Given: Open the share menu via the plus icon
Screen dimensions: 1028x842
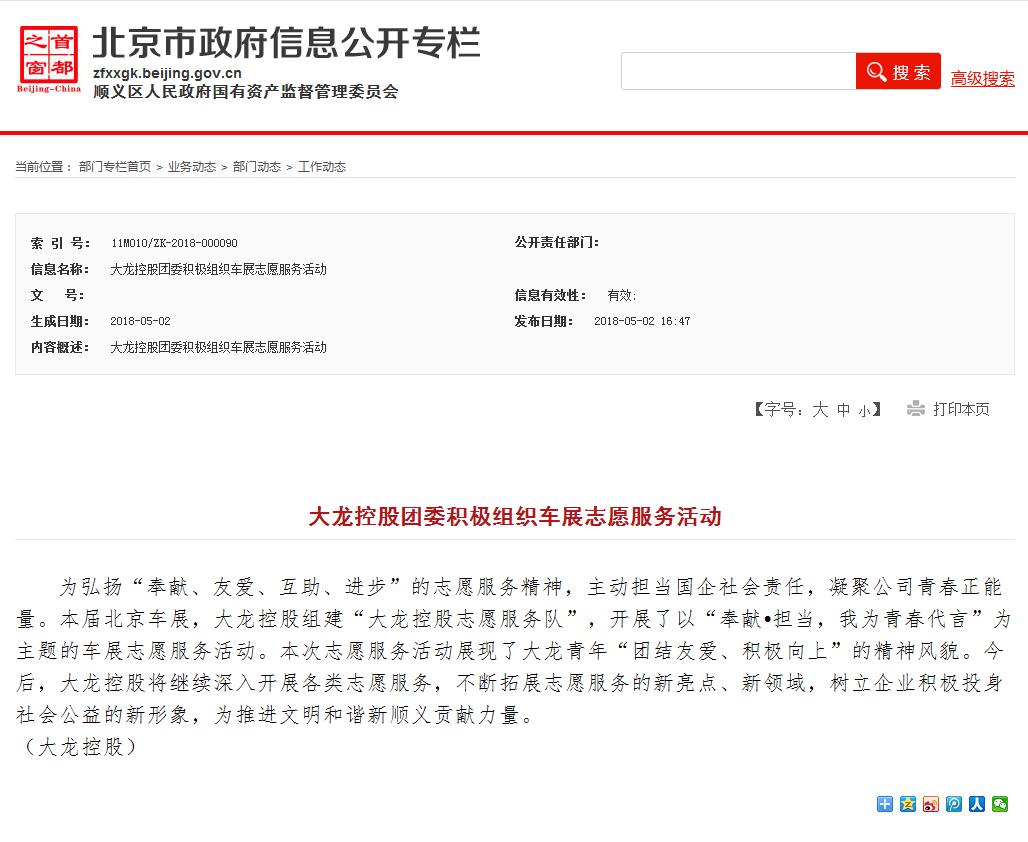Looking at the screenshot, I should click(884, 804).
